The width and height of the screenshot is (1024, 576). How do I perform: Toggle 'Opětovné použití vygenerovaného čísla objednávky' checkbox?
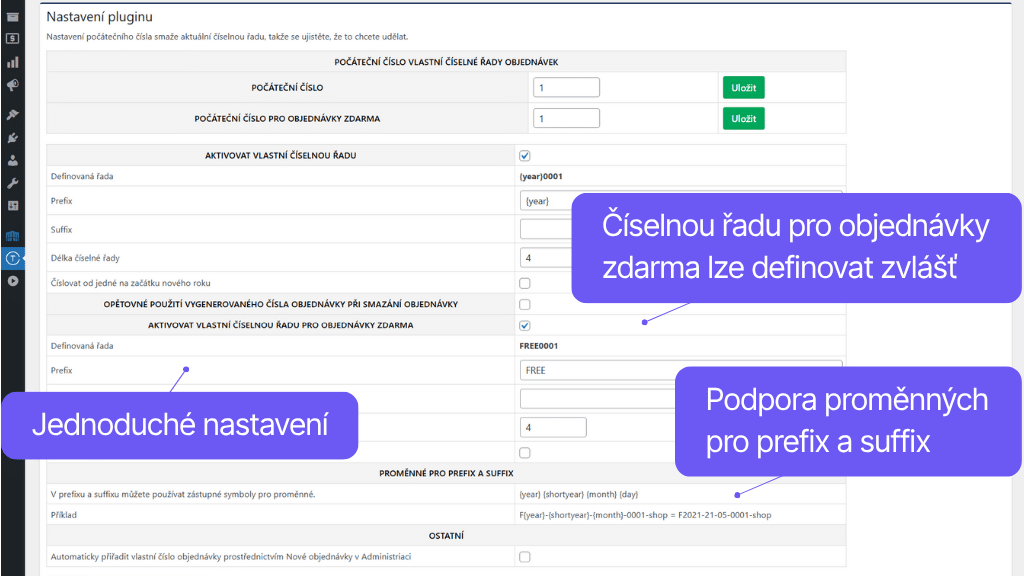[x=525, y=304]
